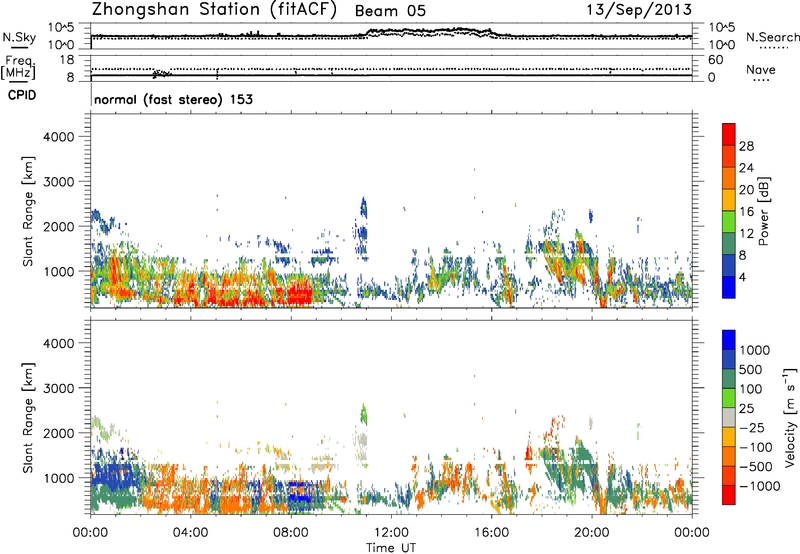Click the noise bump in N.Sky trace near 12:00
This screenshot has width=800, height=554.
429,32
